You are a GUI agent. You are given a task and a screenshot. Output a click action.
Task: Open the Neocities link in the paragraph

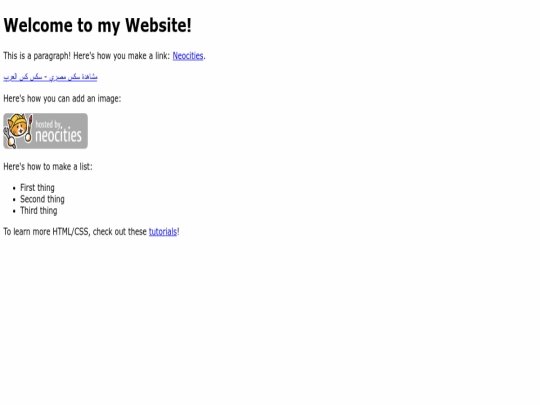pos(188,56)
